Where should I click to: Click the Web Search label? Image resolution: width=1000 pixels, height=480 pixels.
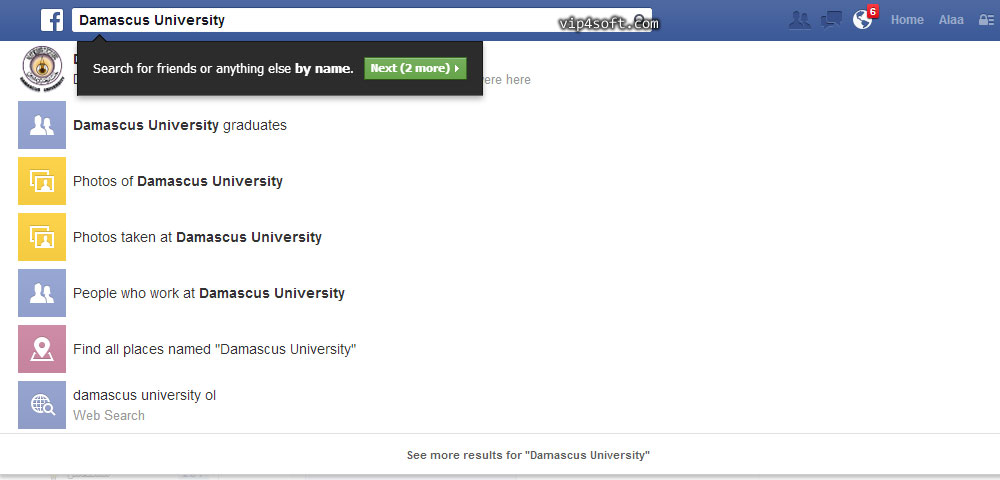click(109, 416)
